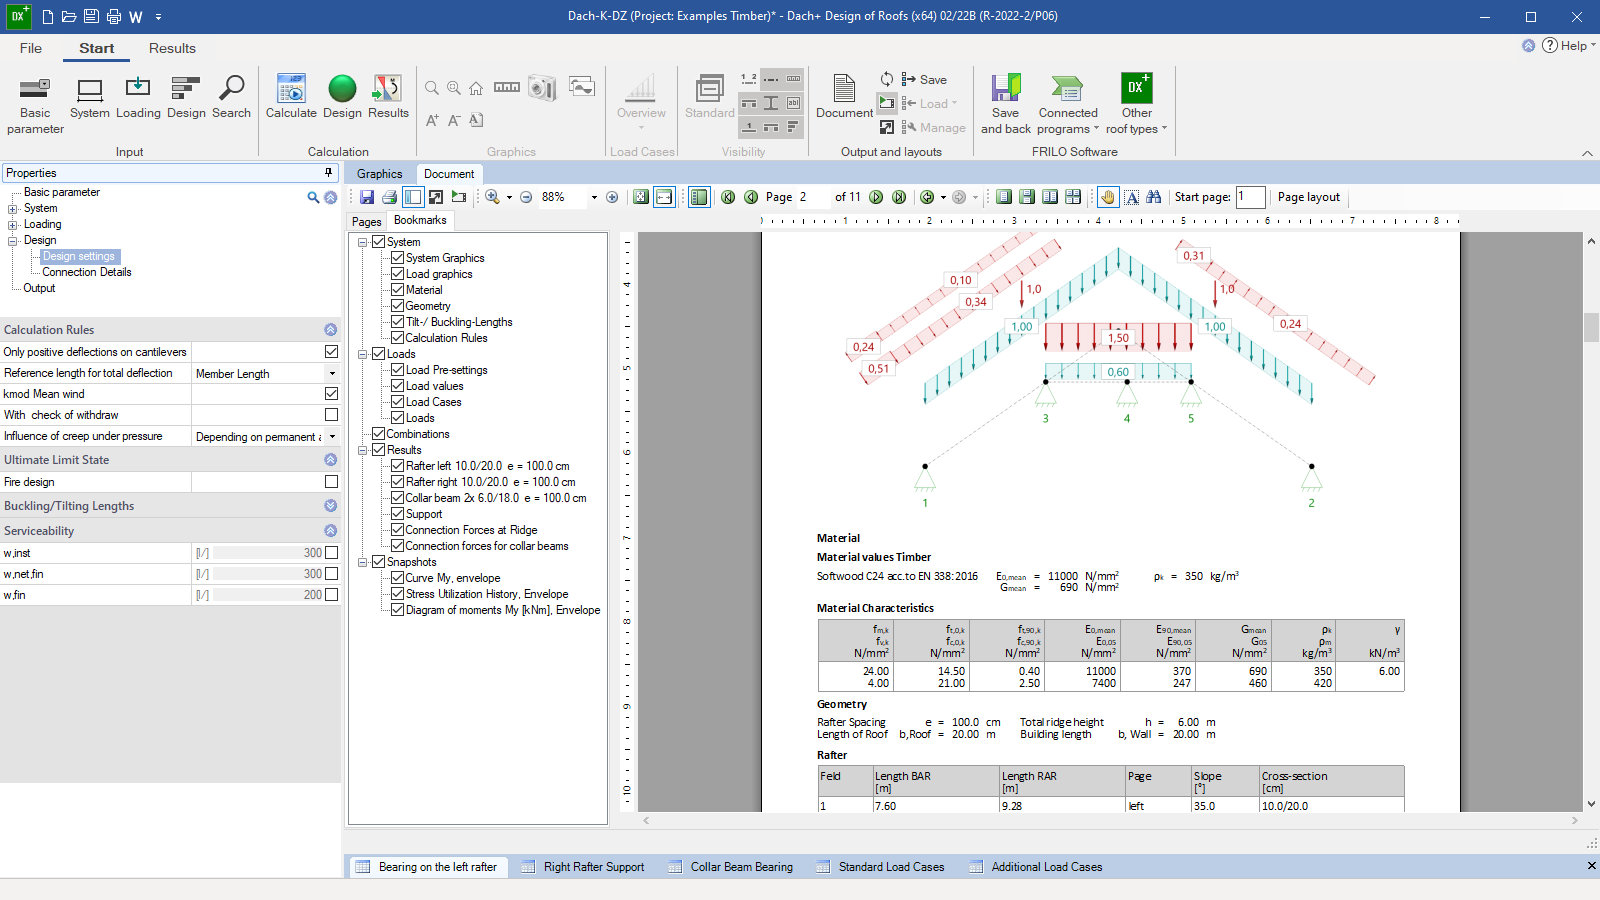The height and width of the screenshot is (900, 1600).
Task: Toggle Only positive deflections on cantilevers
Action: pos(331,352)
